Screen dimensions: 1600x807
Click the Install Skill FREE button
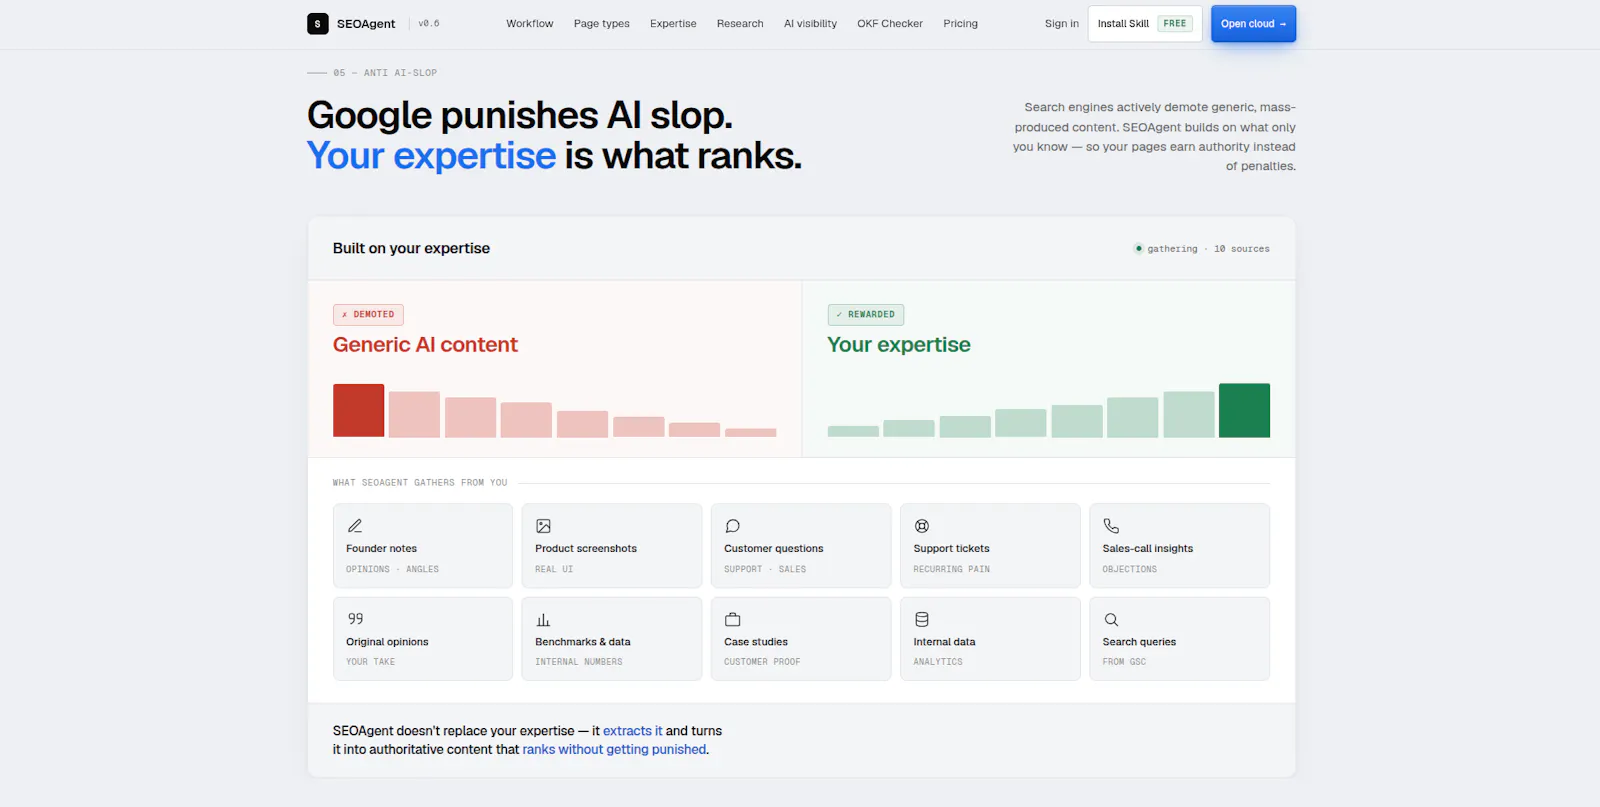tap(1145, 24)
